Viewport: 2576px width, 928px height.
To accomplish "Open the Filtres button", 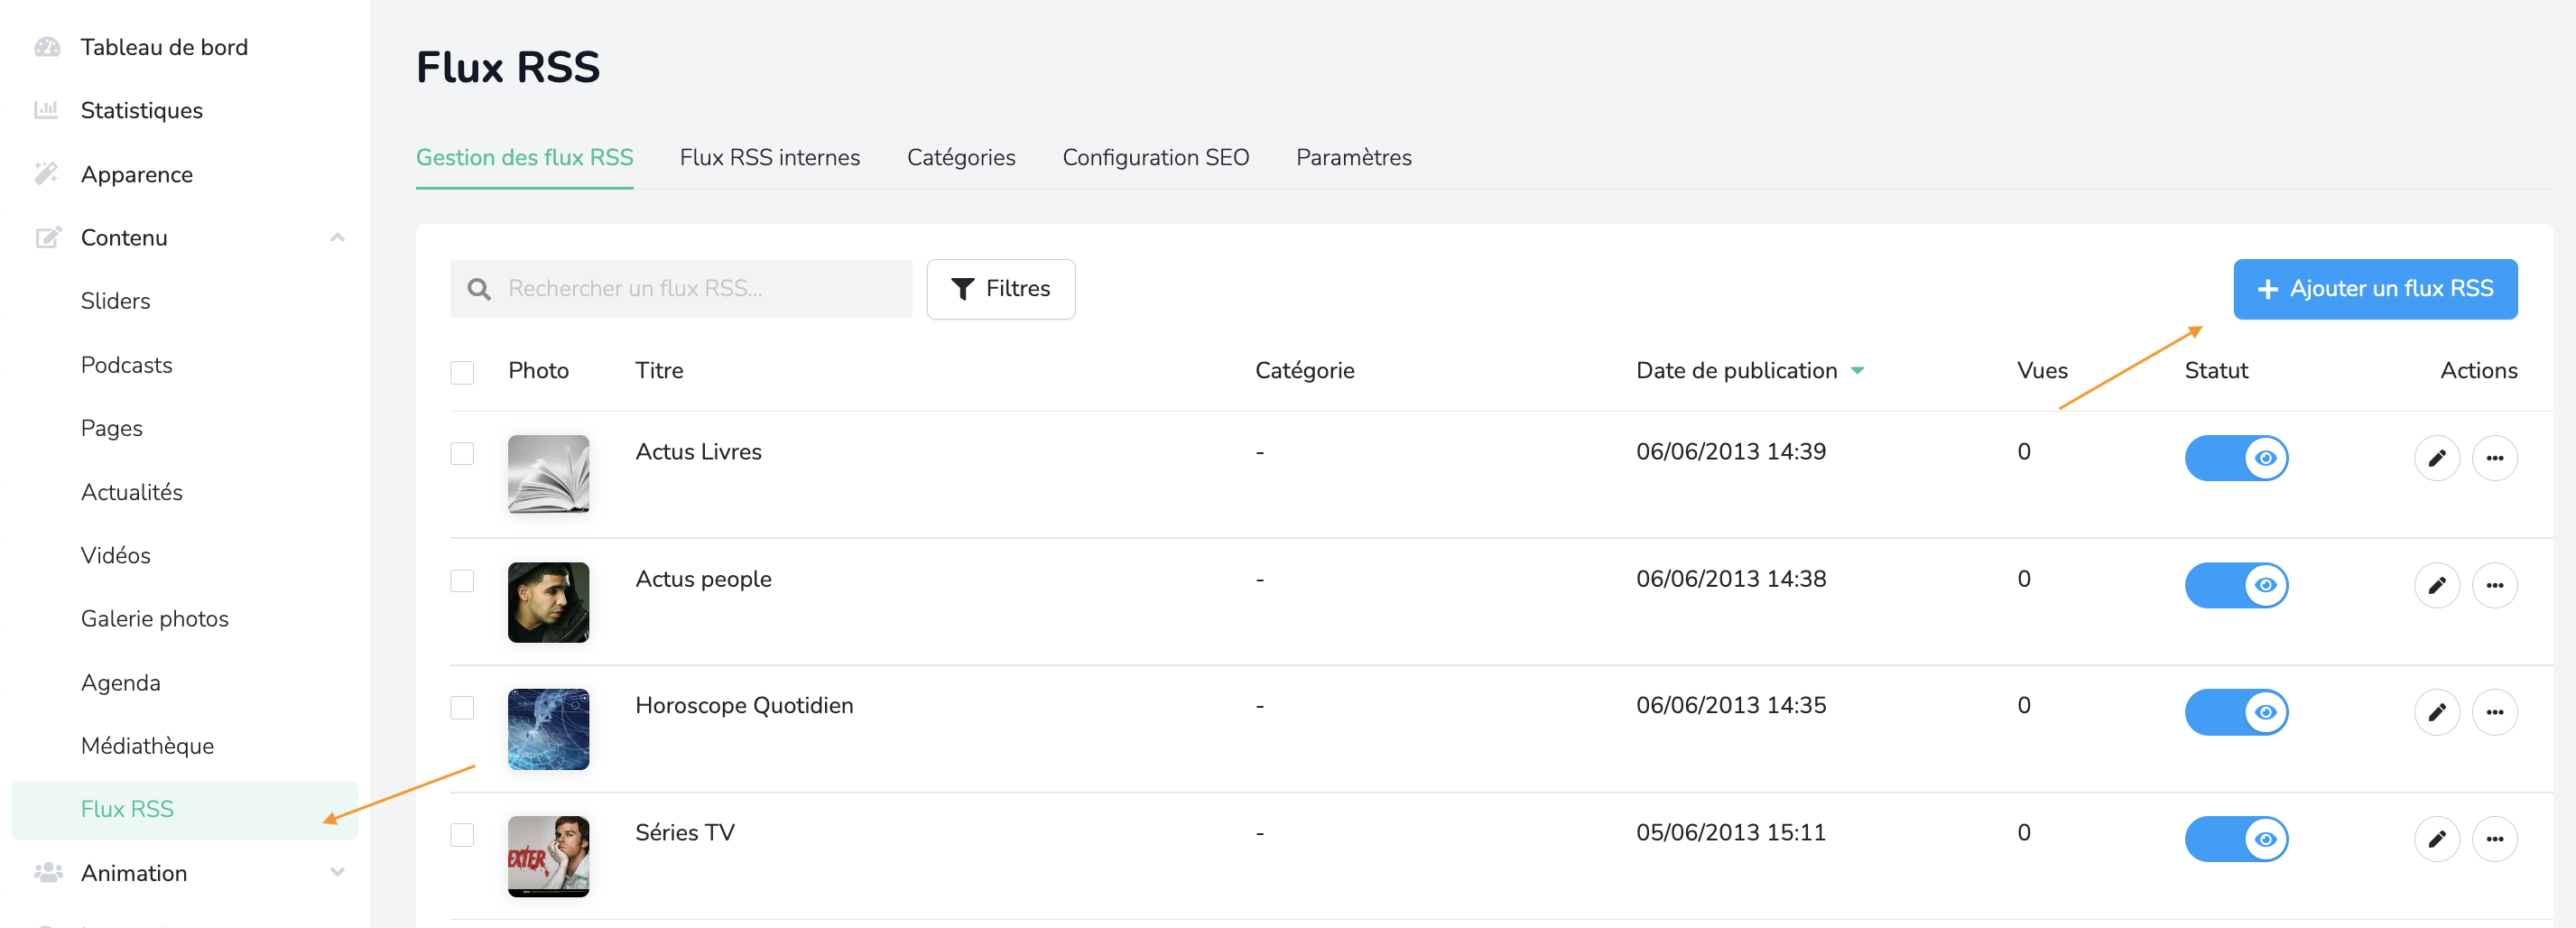I will tap(1000, 289).
